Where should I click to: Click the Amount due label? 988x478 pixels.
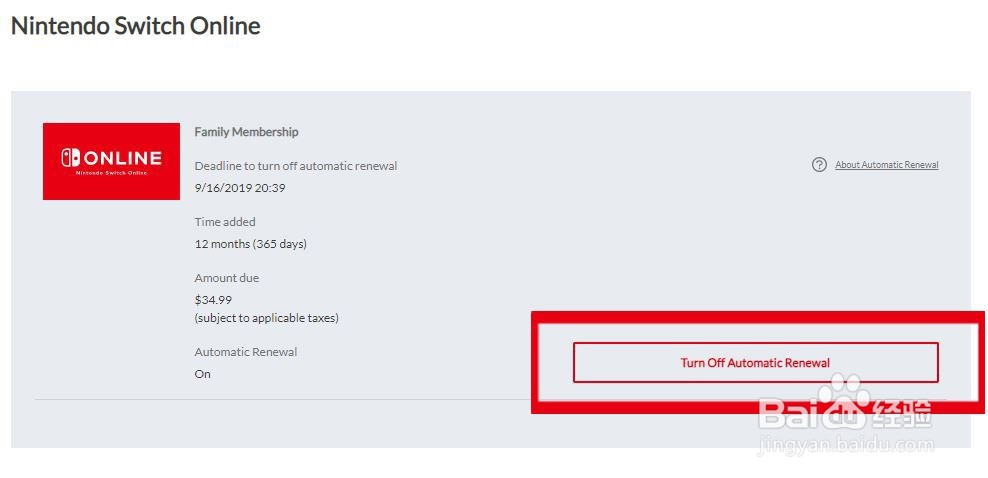[x=227, y=278]
